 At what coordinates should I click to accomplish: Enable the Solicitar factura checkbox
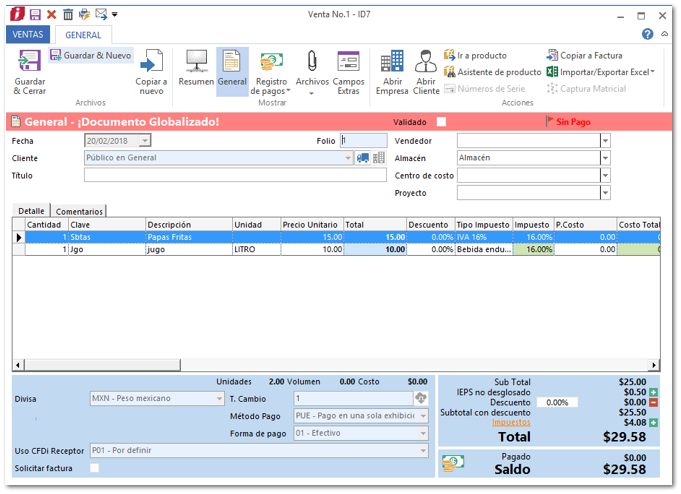click(x=95, y=467)
